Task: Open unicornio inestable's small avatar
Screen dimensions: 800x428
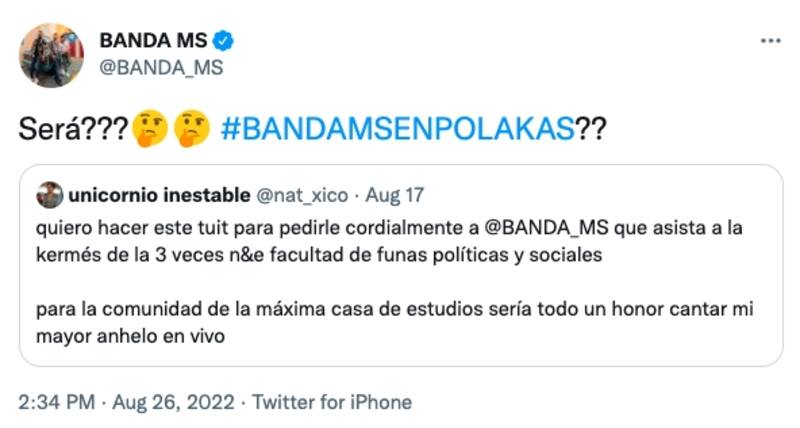Action: [49, 191]
